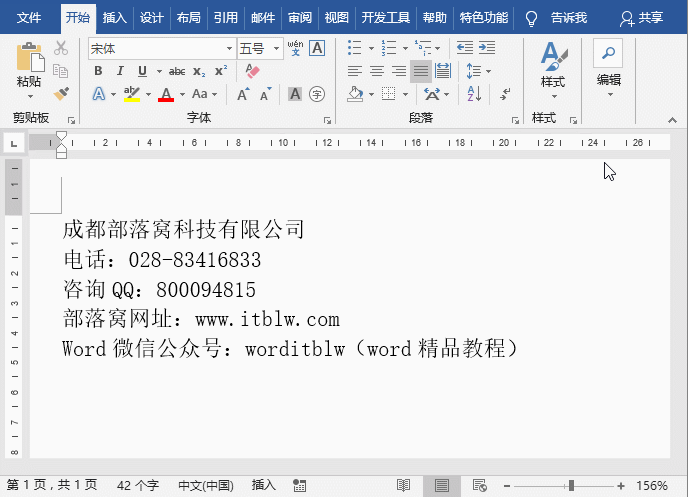Switch to the 布局 tab
Viewport: 688px width, 497px height.
coord(188,18)
